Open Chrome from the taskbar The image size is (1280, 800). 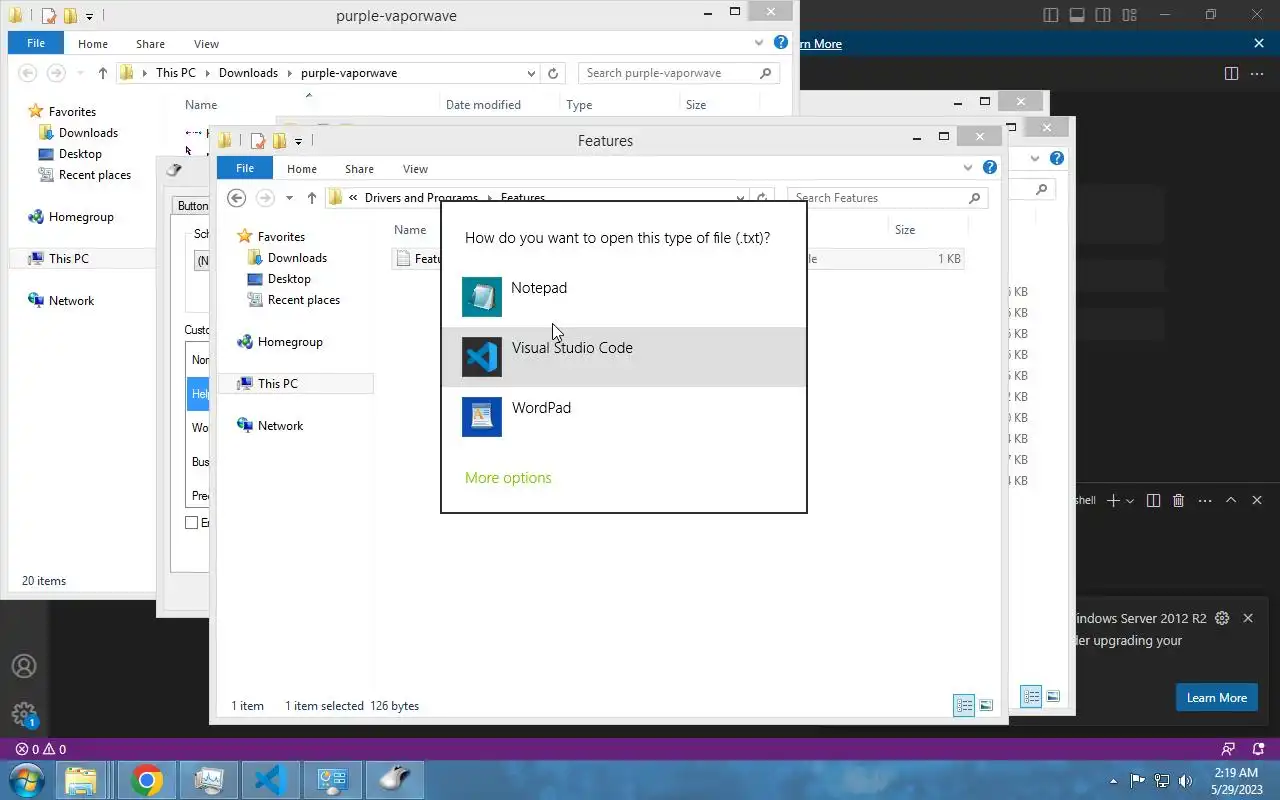(146, 780)
